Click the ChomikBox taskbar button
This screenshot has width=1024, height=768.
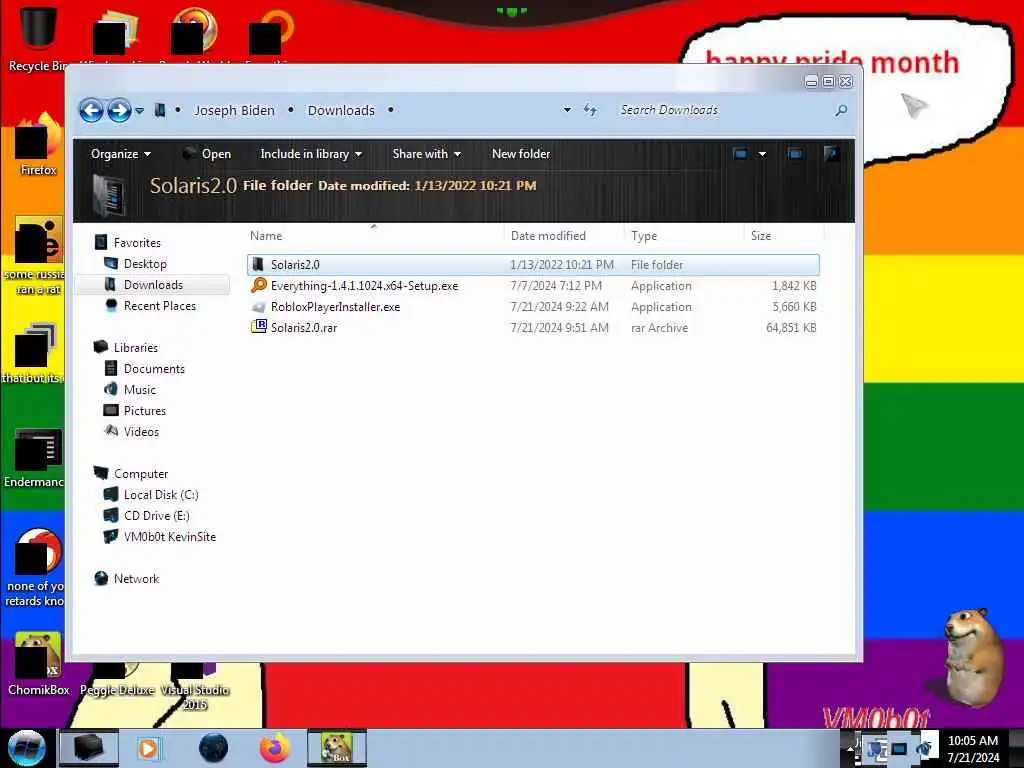337,748
